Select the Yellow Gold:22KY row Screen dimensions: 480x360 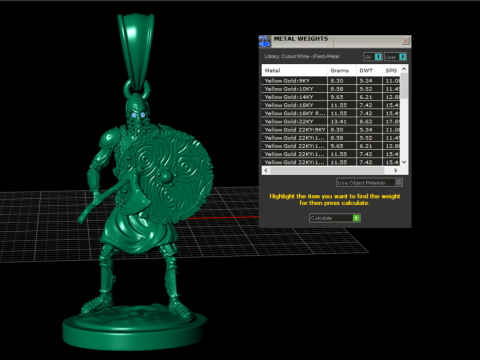[331, 121]
